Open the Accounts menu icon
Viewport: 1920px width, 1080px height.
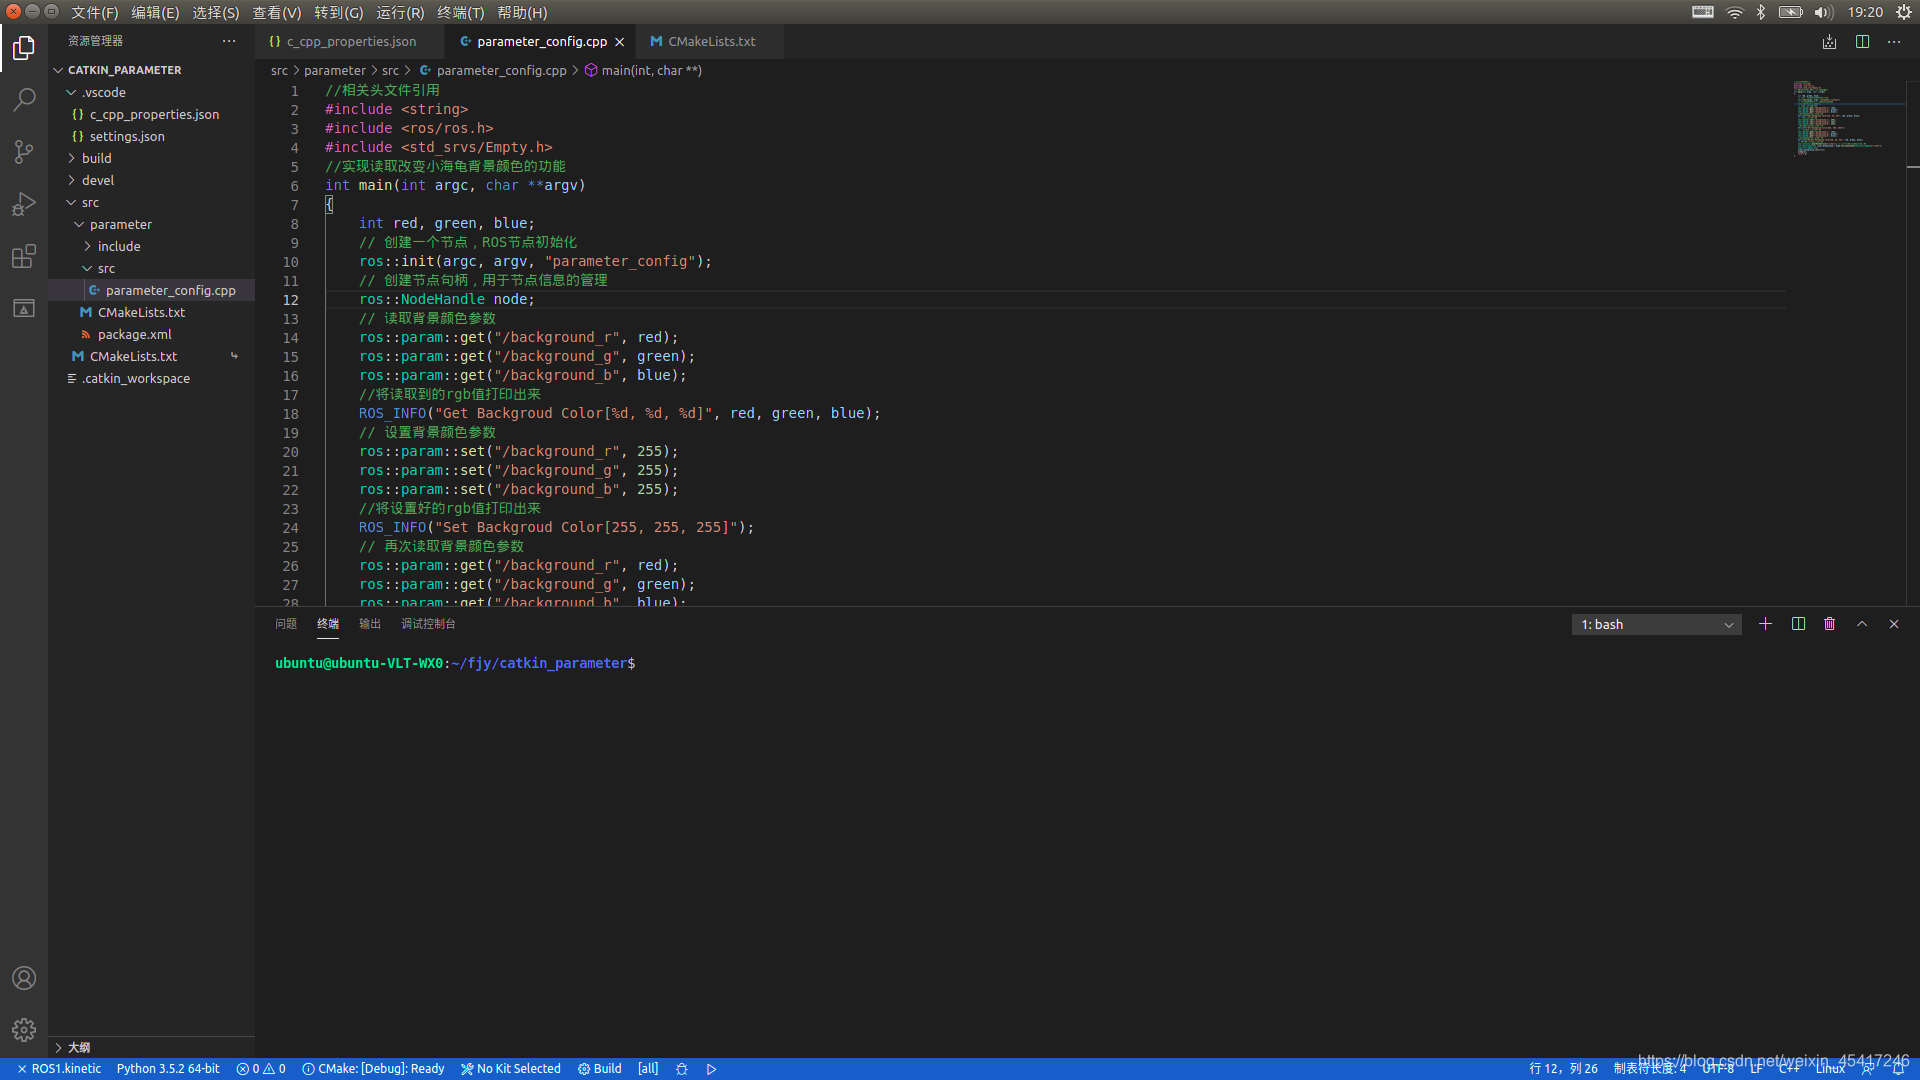click(24, 978)
